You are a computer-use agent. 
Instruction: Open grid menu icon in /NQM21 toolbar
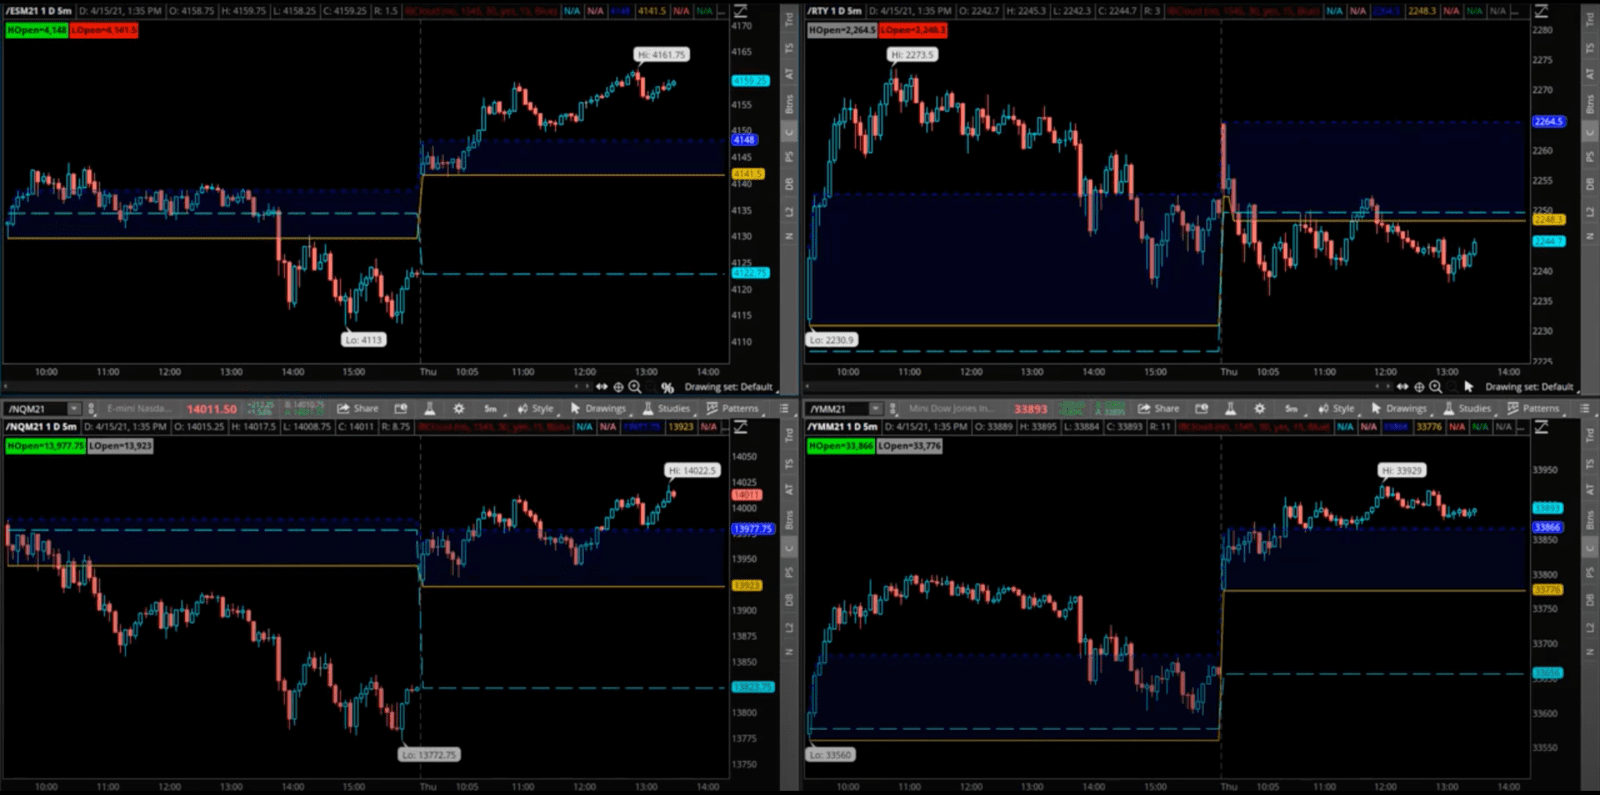click(785, 409)
